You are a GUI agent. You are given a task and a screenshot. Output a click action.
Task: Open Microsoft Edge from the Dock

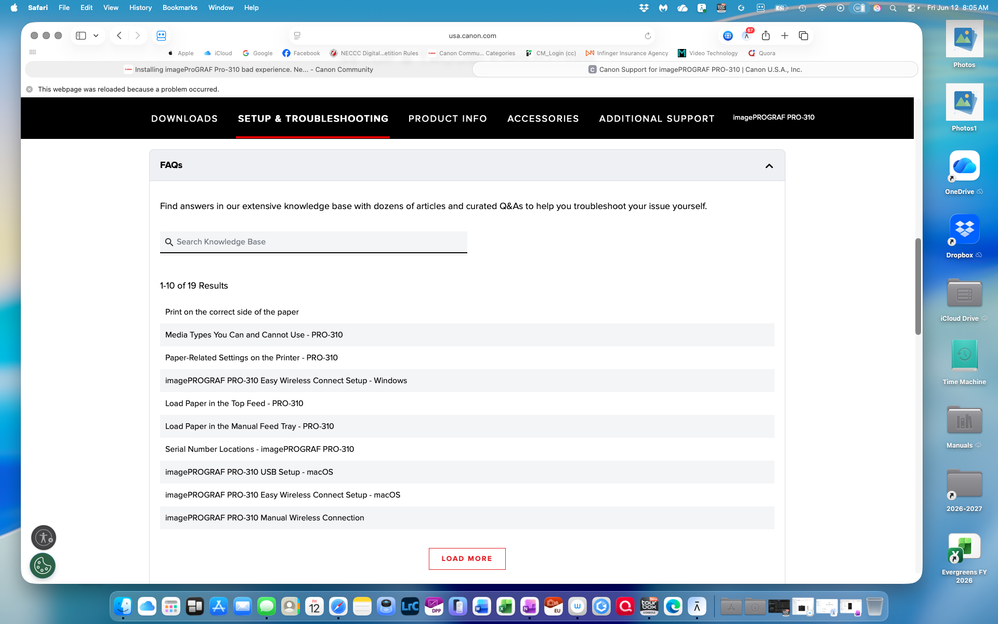(x=673, y=606)
